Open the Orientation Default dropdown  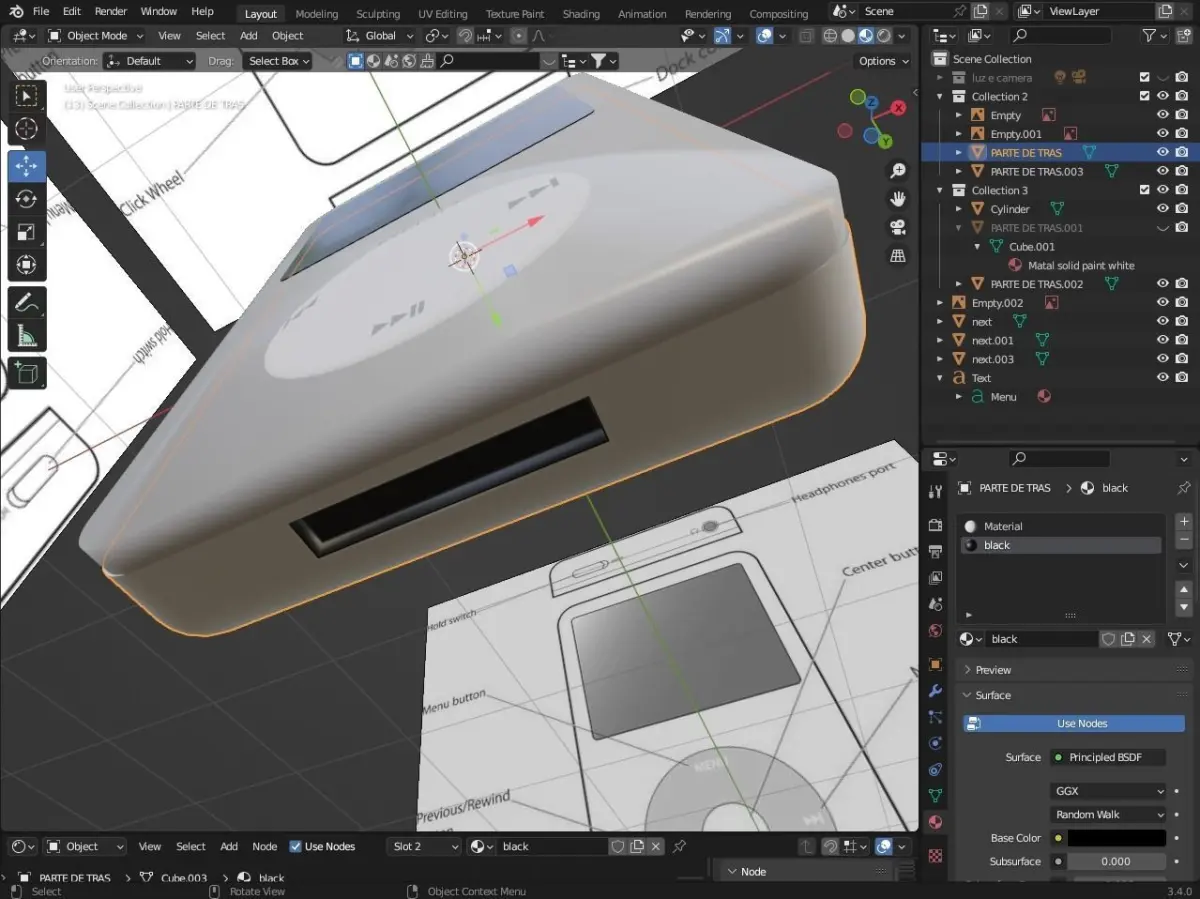151,61
